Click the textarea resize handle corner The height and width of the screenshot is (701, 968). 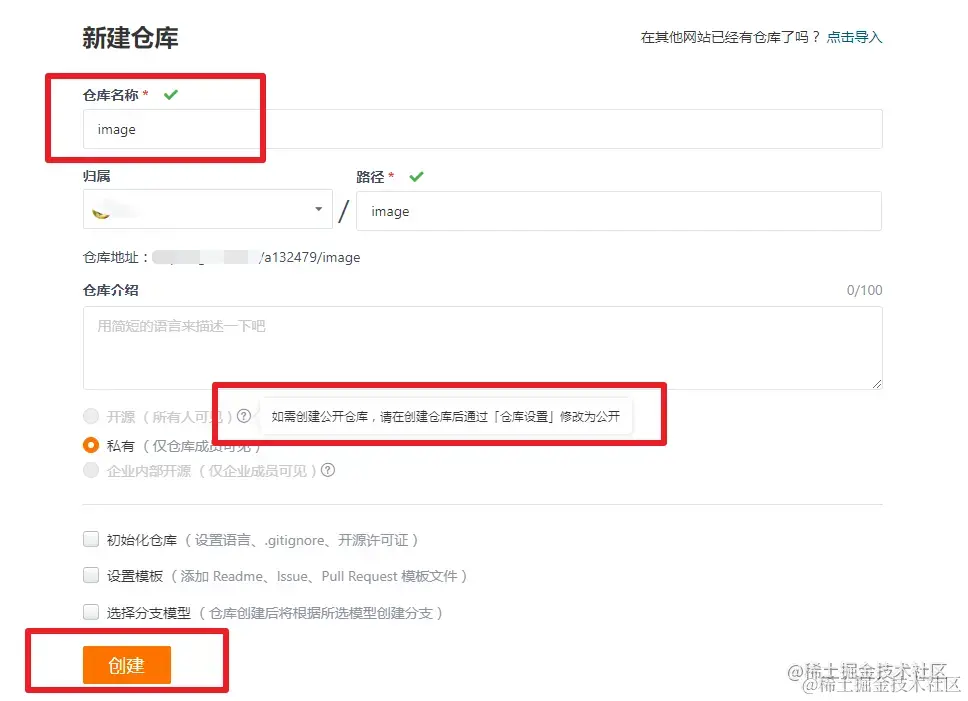pos(877,384)
